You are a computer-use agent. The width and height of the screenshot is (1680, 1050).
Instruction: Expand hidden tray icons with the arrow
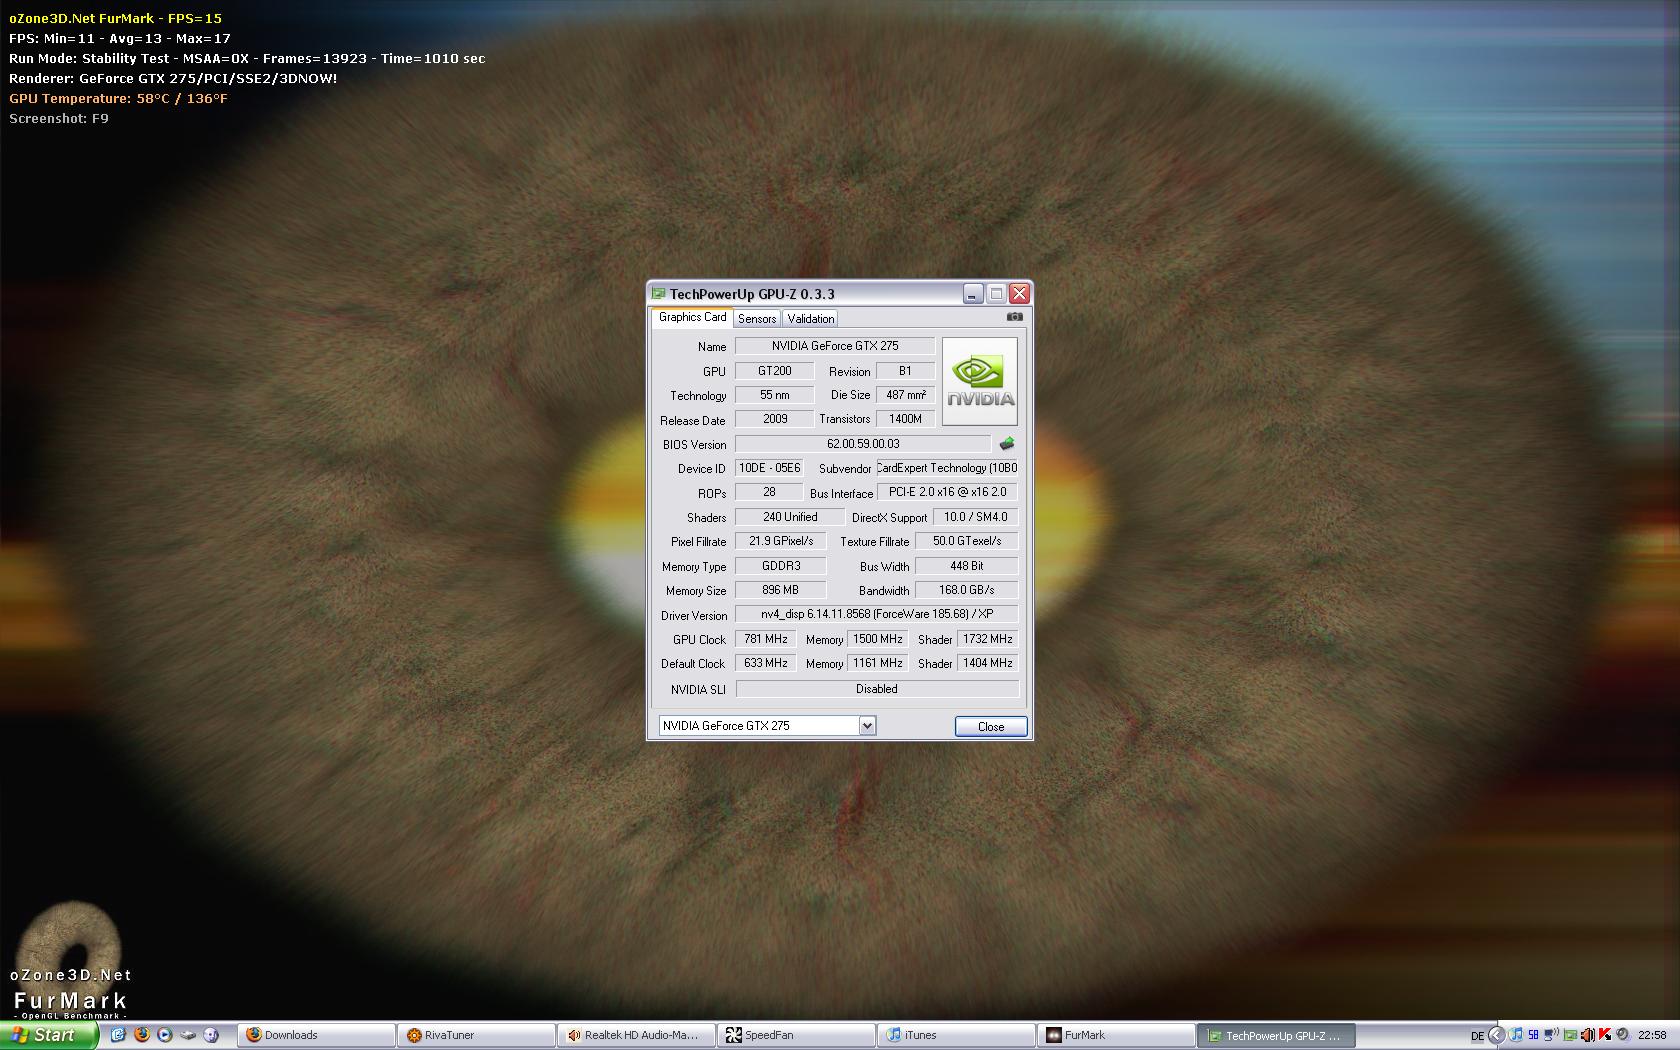(x=1496, y=1035)
